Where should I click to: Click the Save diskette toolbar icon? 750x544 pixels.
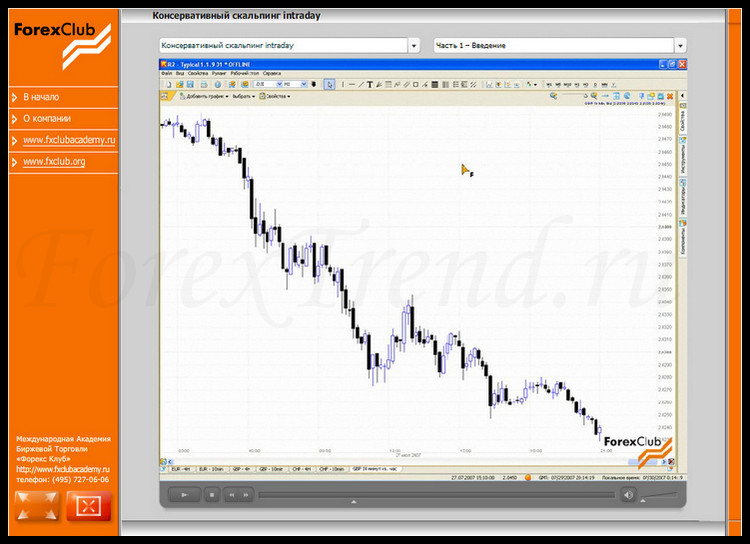tap(190, 84)
